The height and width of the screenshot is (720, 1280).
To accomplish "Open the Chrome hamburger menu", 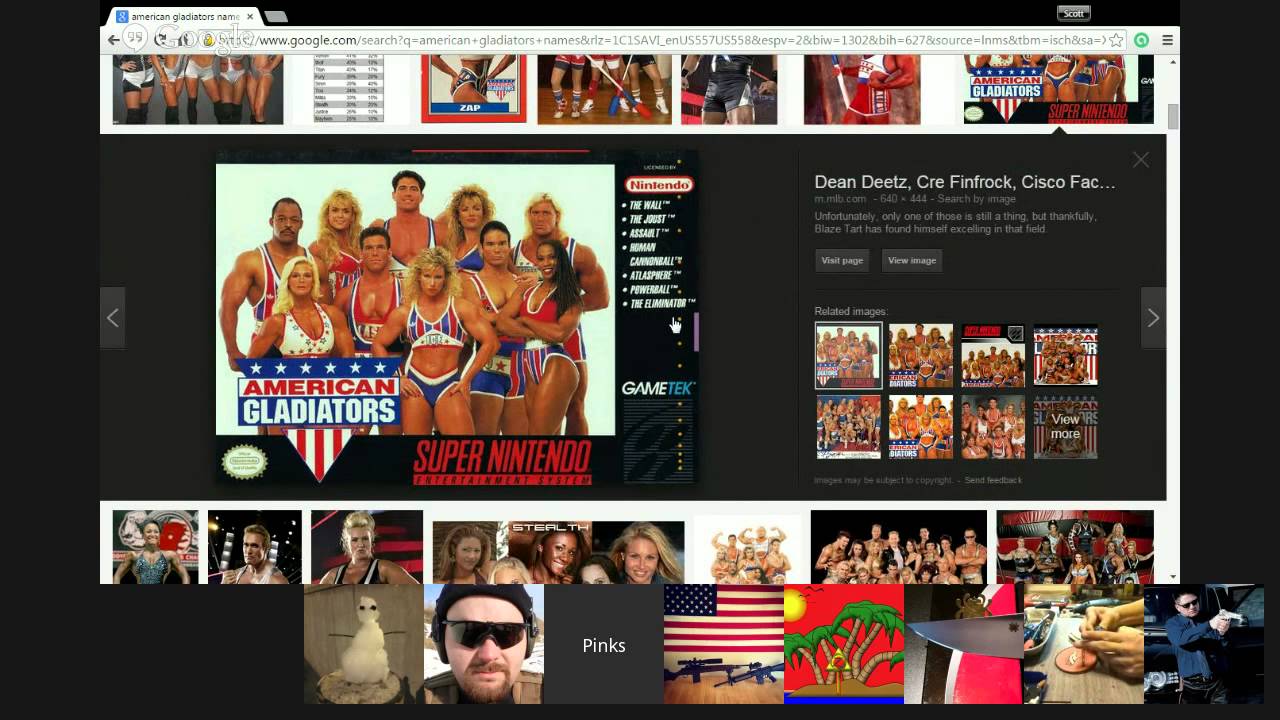I will tap(1167, 40).
